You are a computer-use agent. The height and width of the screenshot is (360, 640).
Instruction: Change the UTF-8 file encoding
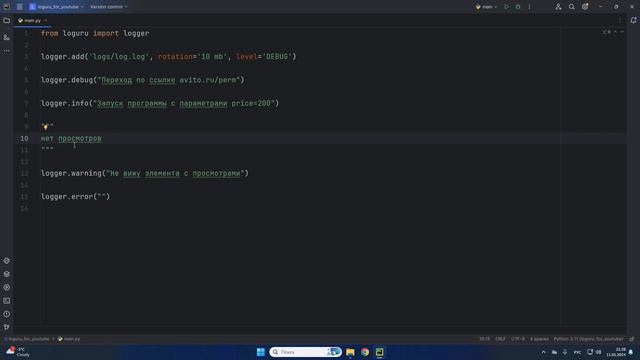point(518,339)
